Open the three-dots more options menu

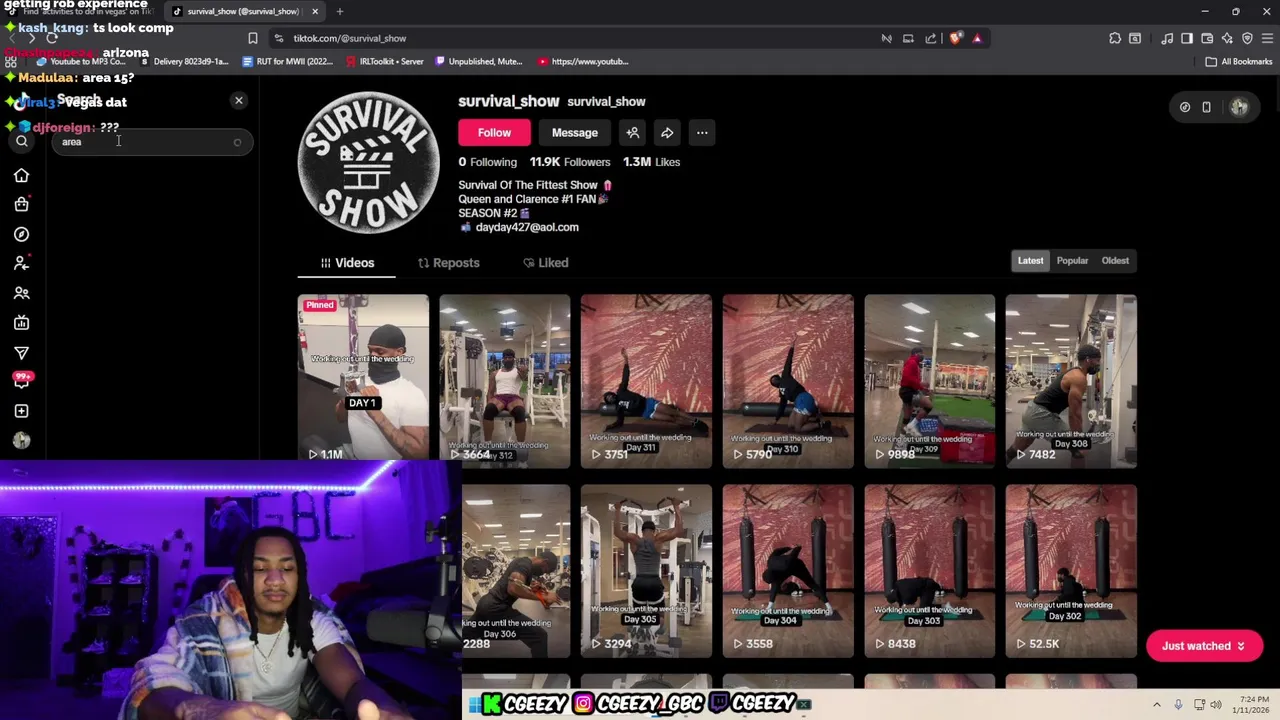tap(702, 132)
